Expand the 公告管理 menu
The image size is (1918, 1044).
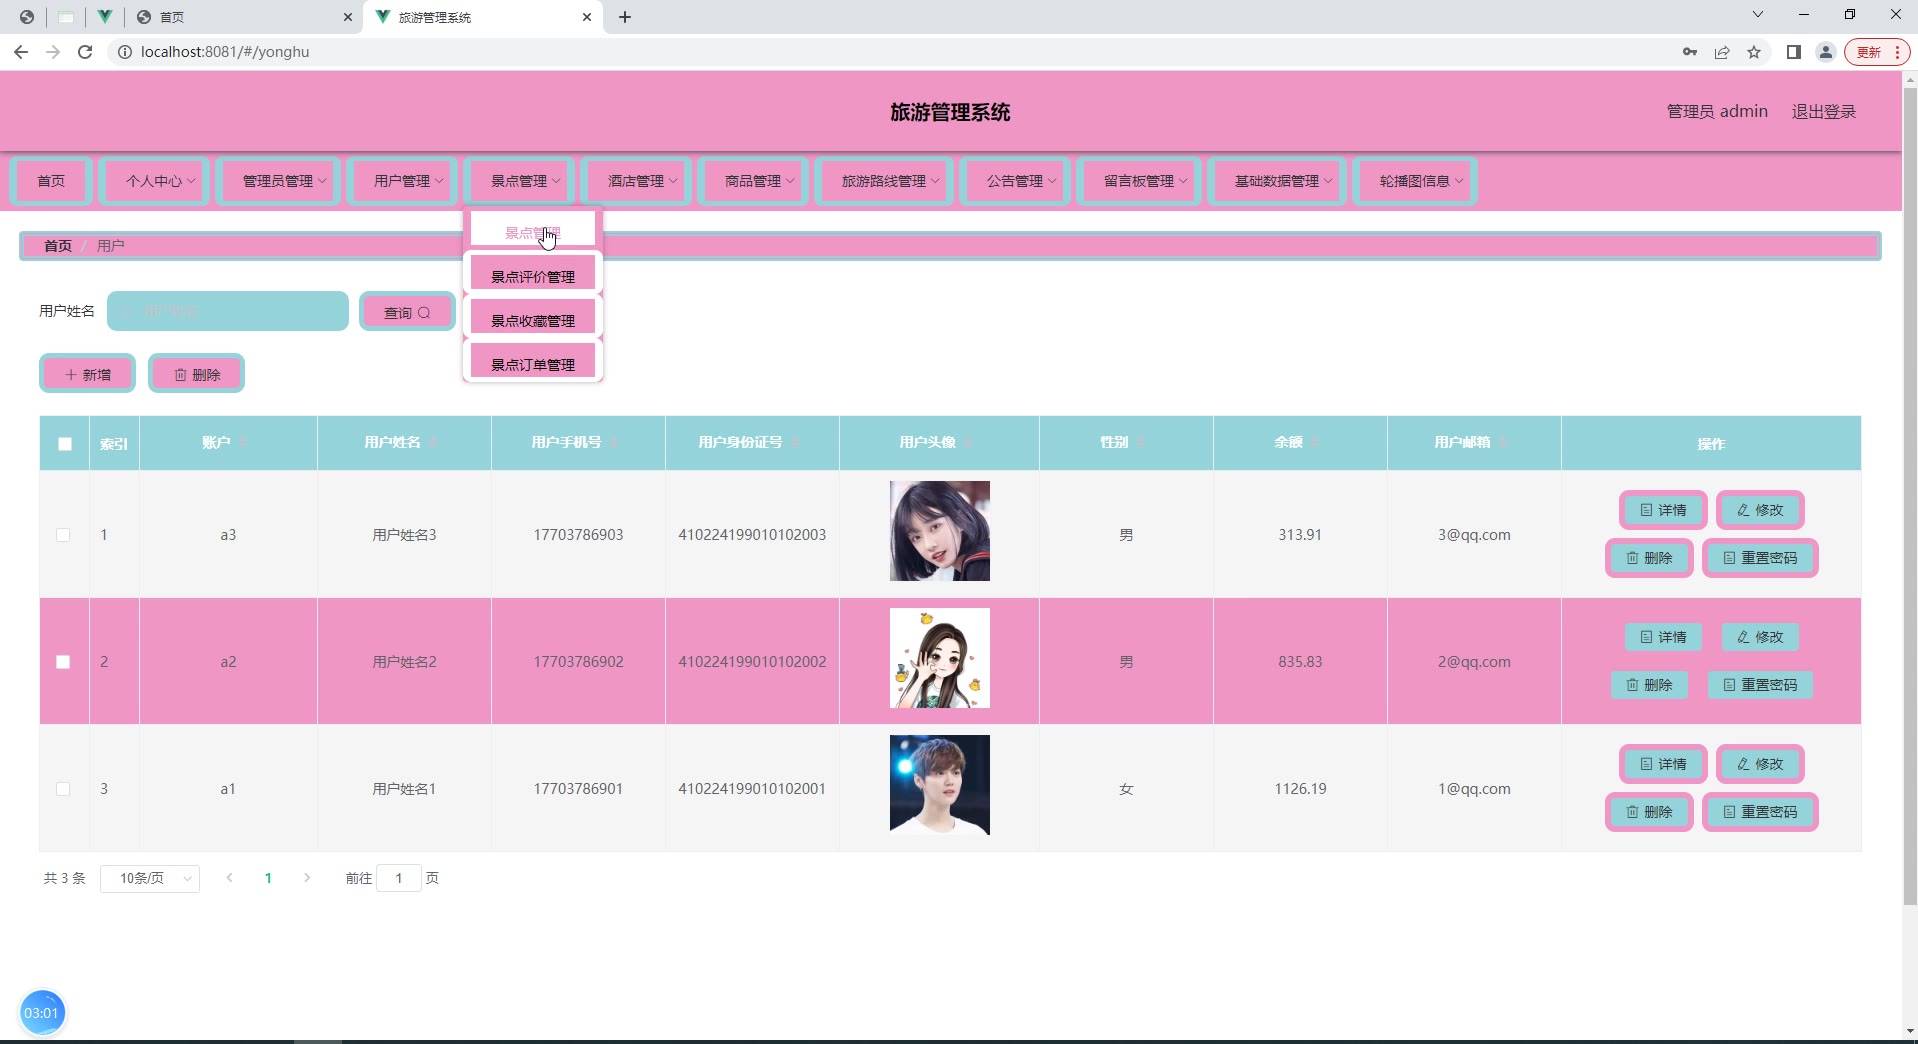click(x=1016, y=181)
